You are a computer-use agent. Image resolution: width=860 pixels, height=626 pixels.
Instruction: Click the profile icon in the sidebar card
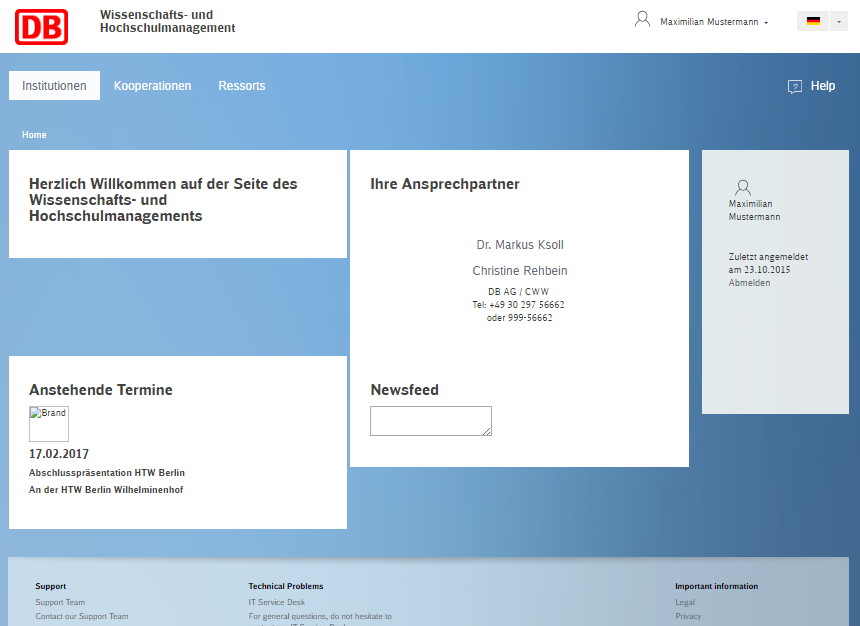click(x=742, y=187)
